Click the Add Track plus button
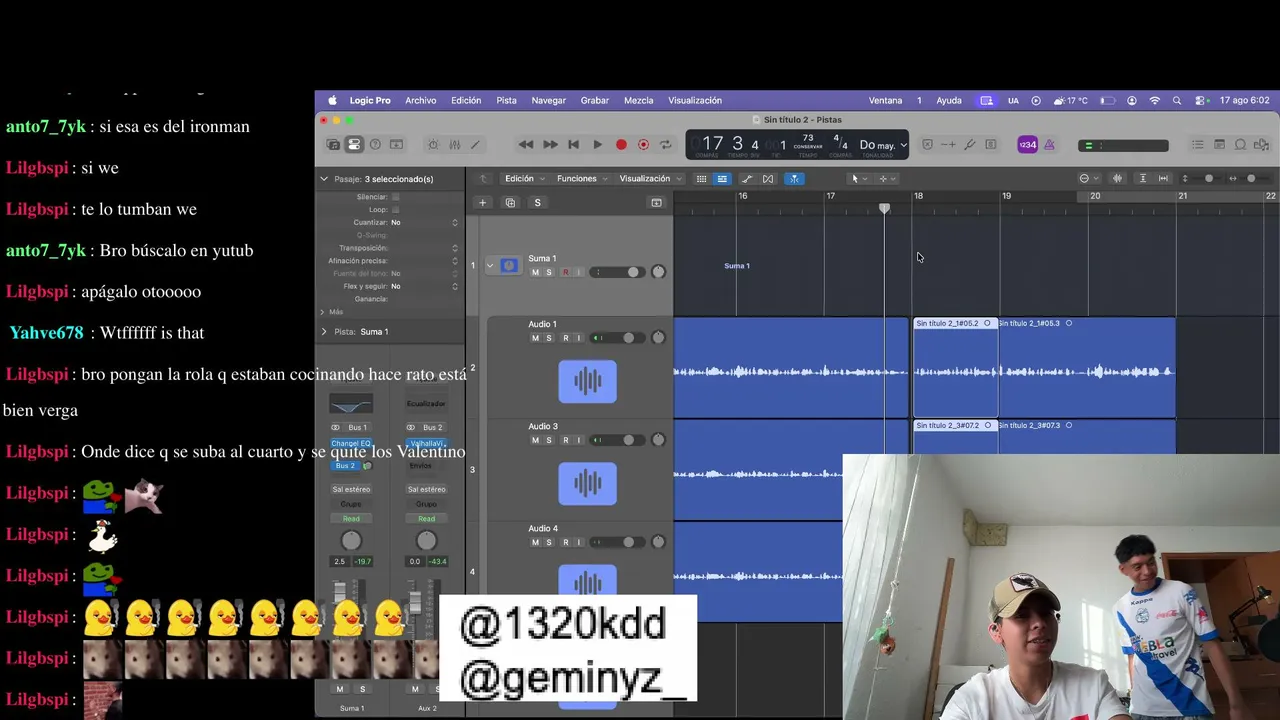Image resolution: width=1280 pixels, height=720 pixels. coord(482,203)
